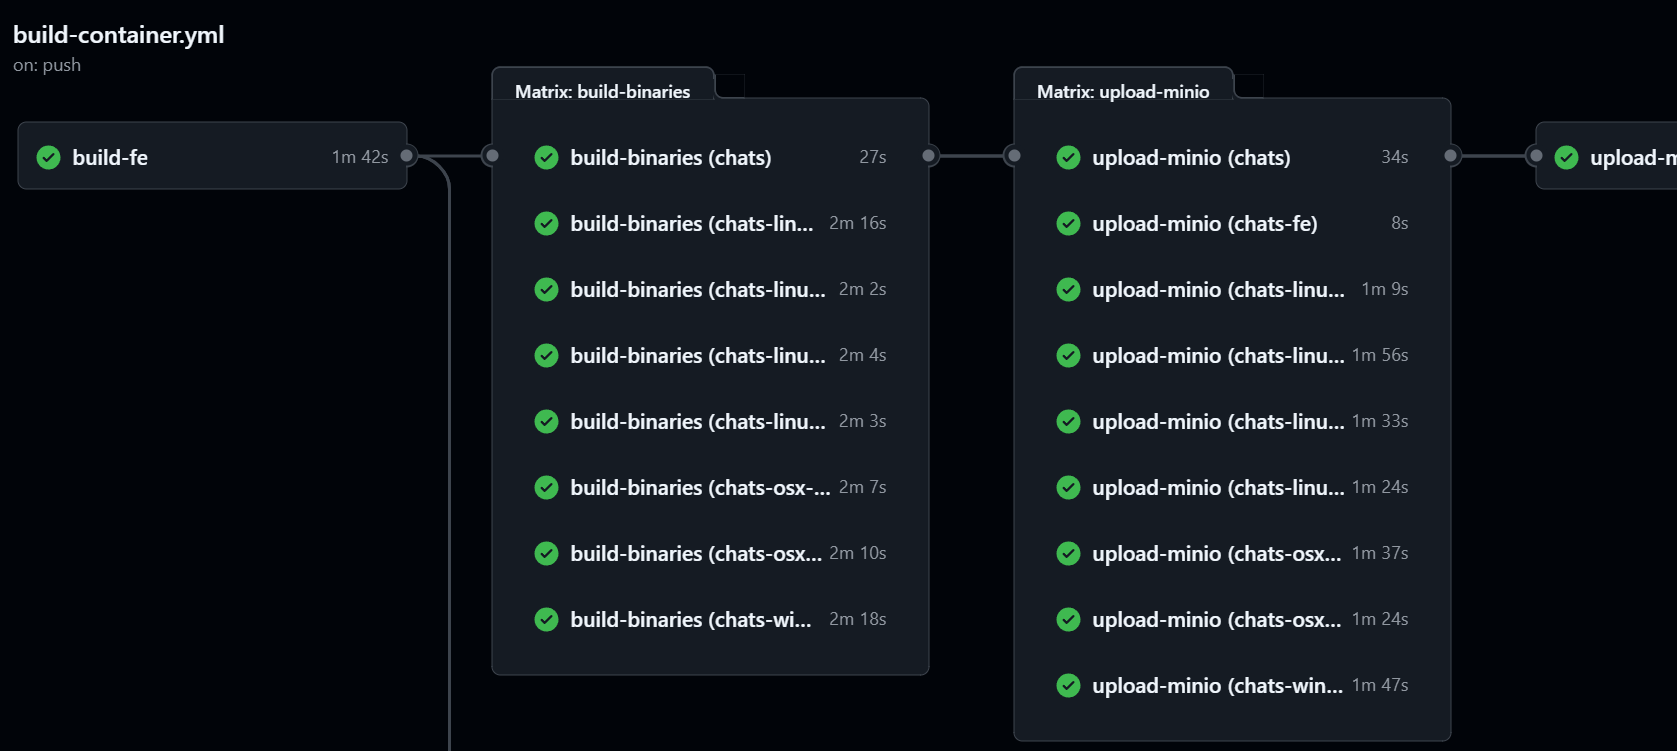
Task: Select the Matrix: upload-minio tab
Action: click(x=1123, y=91)
